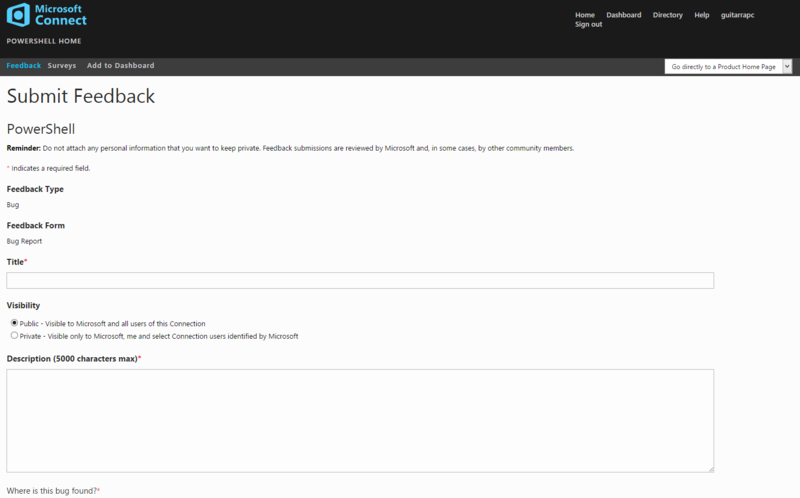The width and height of the screenshot is (800, 498).
Task: Click the guitarrapc user profile link
Action: click(x=737, y=15)
